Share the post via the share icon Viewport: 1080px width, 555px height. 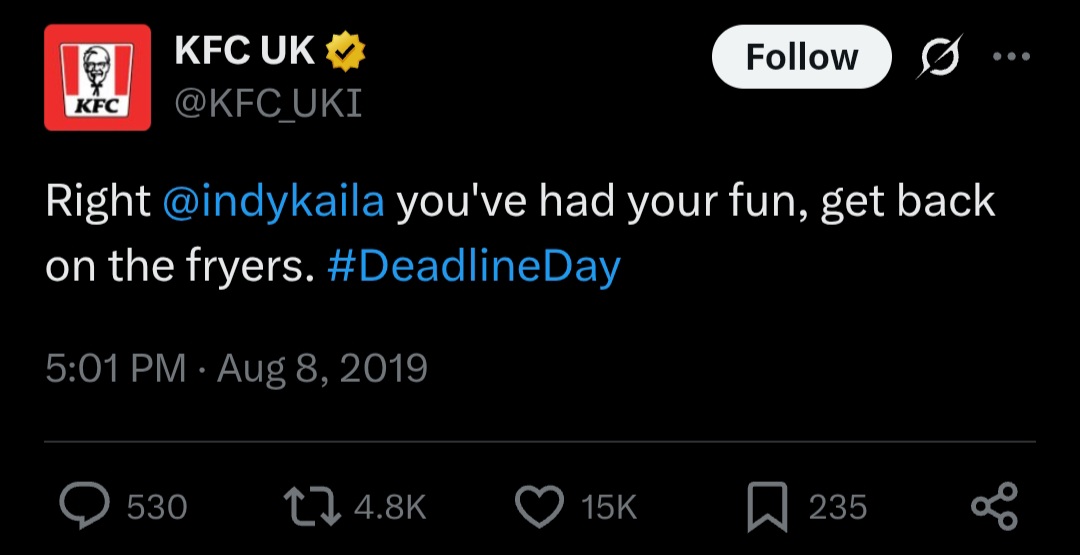click(x=994, y=507)
